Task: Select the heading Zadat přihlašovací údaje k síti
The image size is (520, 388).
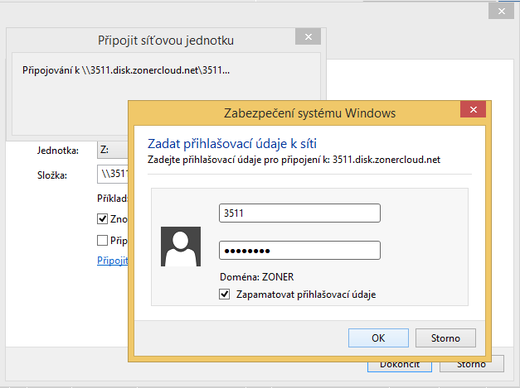Action: 232,144
